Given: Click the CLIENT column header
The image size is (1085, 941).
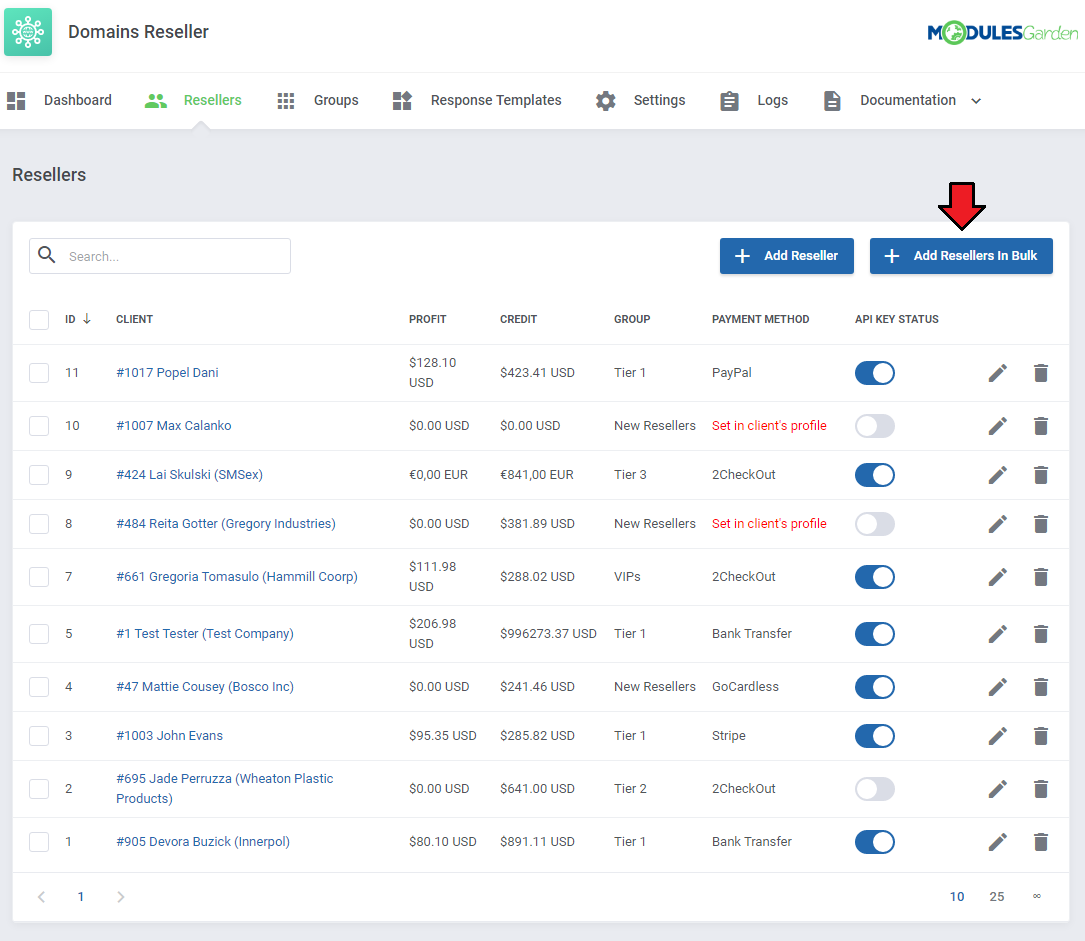Looking at the screenshot, I should [x=134, y=319].
